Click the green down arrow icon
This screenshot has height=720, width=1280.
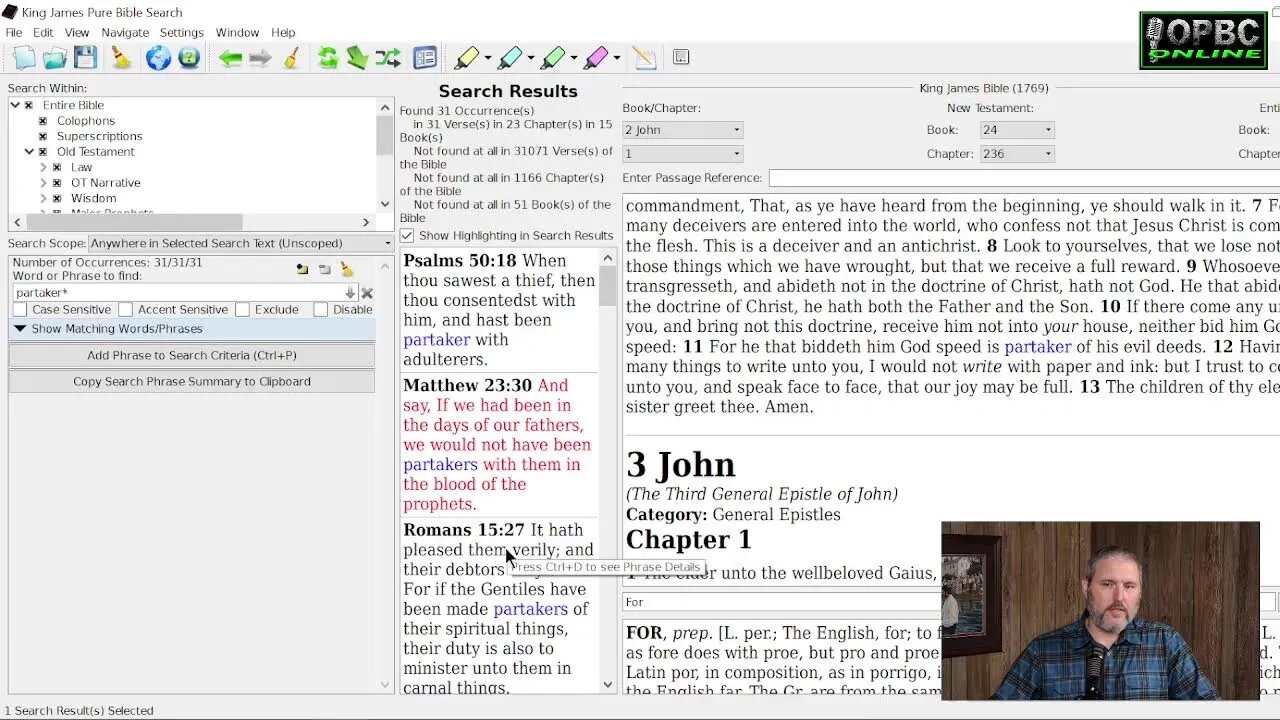(357, 58)
